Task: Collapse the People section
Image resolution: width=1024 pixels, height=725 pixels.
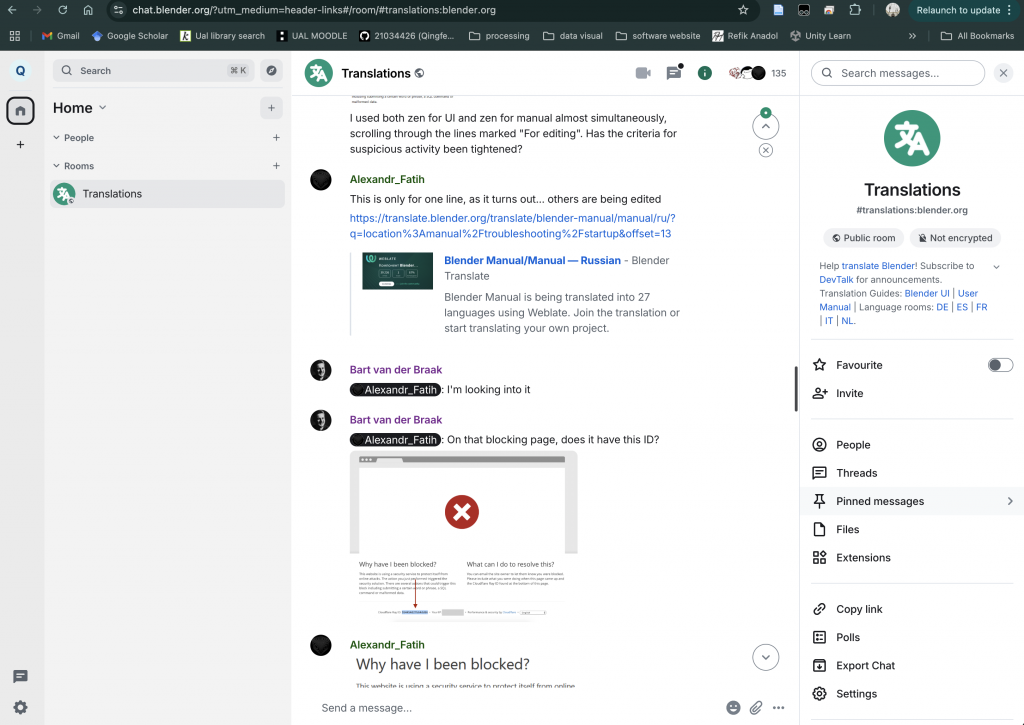Action: pos(56,138)
